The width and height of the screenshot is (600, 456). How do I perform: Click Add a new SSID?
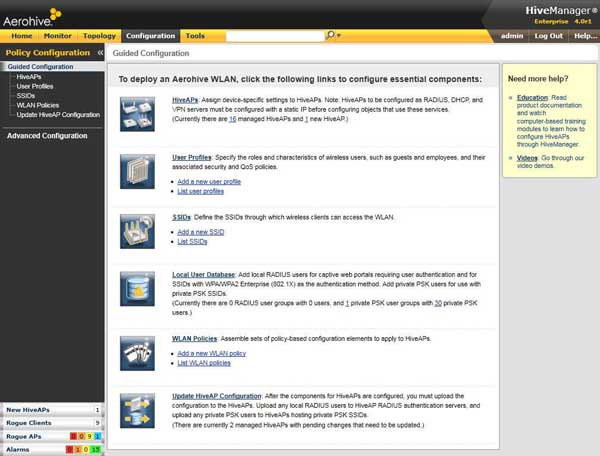(x=201, y=232)
